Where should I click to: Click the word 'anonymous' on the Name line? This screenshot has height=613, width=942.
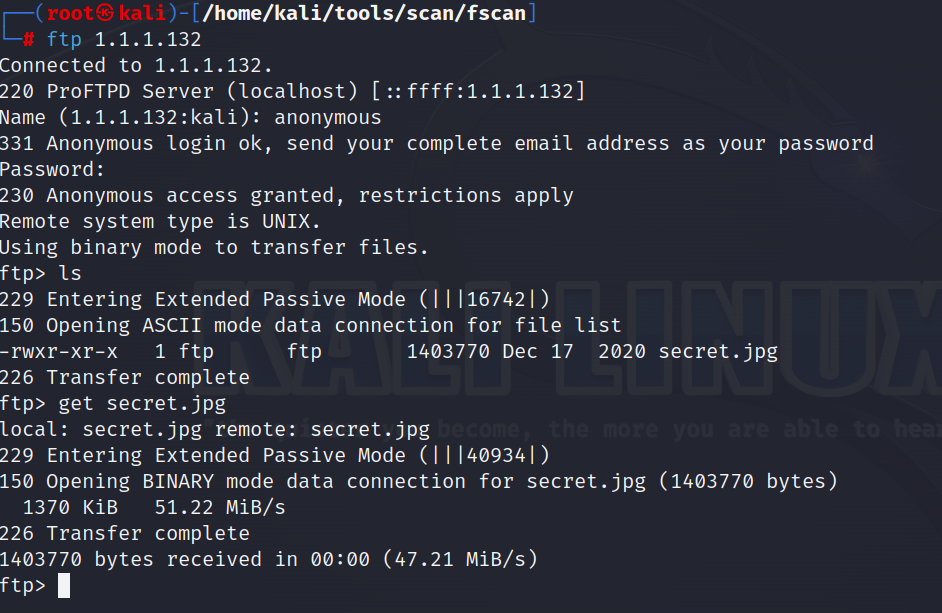click(327, 117)
